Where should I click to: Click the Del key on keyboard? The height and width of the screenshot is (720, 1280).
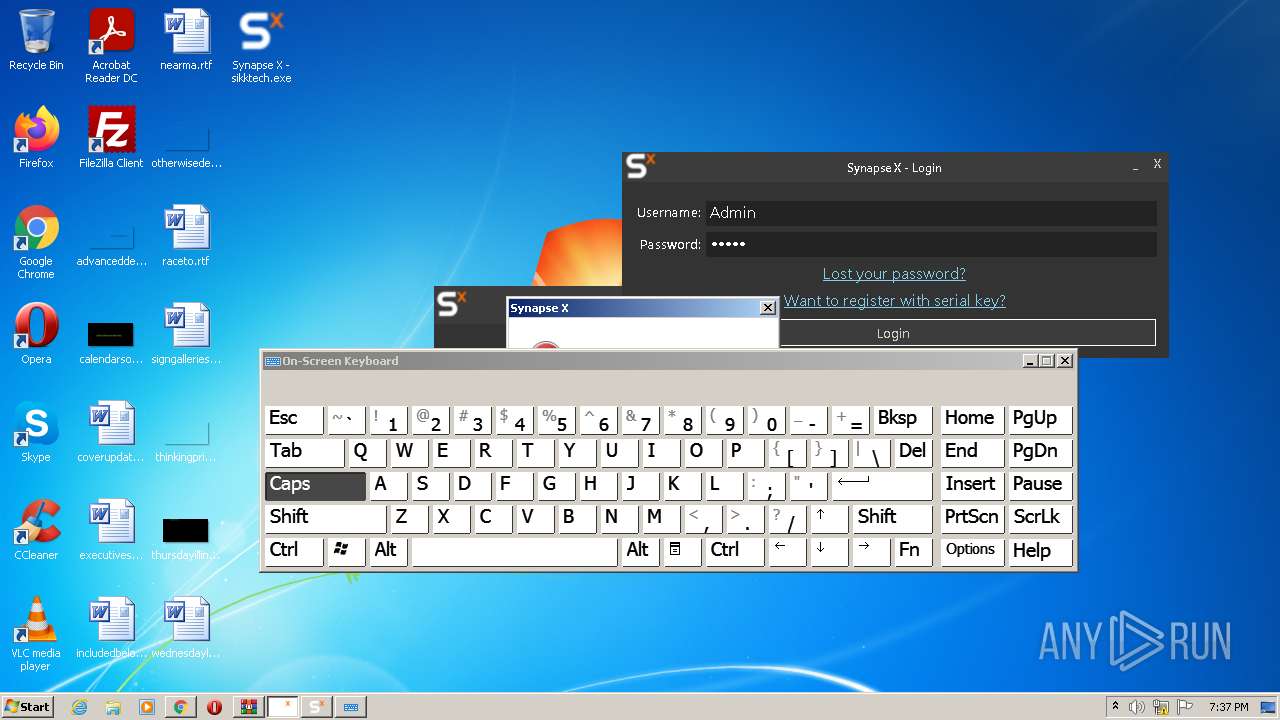point(913,452)
